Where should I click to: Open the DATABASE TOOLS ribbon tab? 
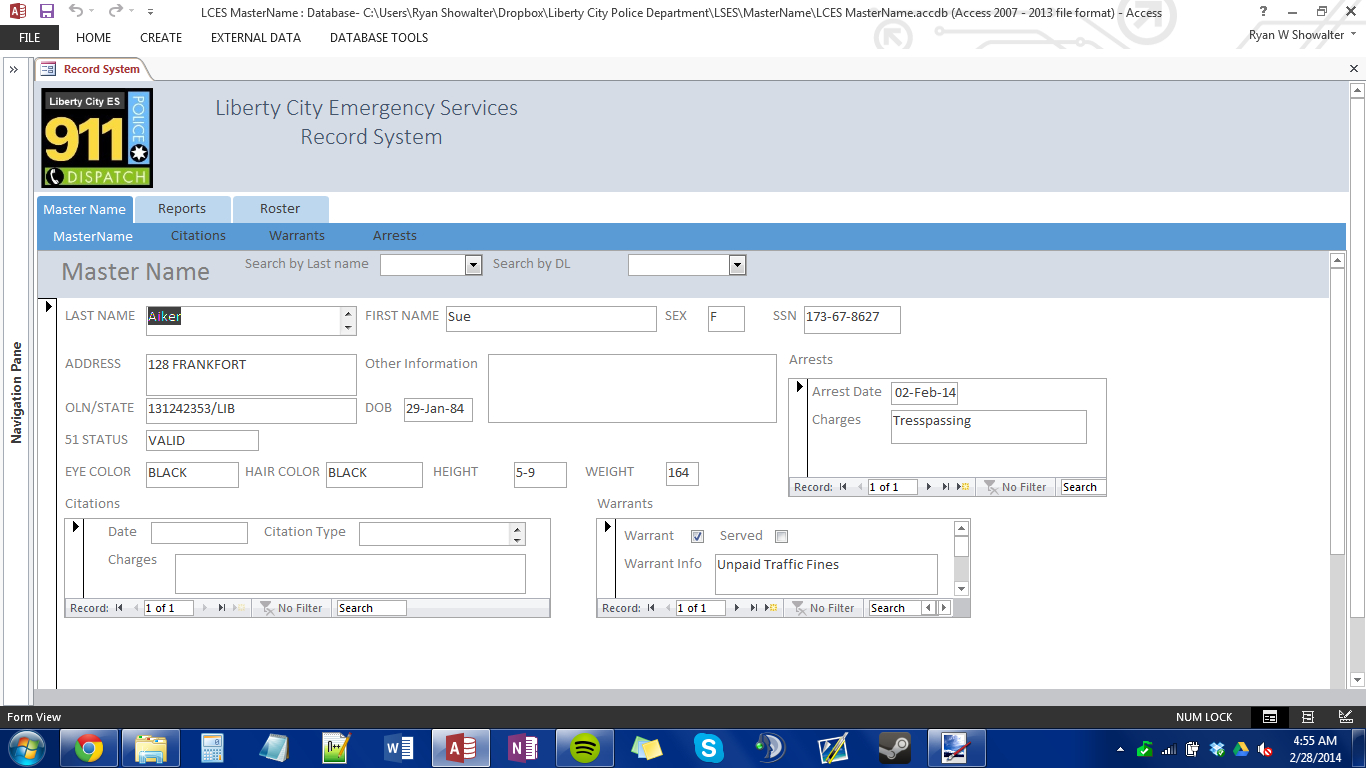(378, 38)
